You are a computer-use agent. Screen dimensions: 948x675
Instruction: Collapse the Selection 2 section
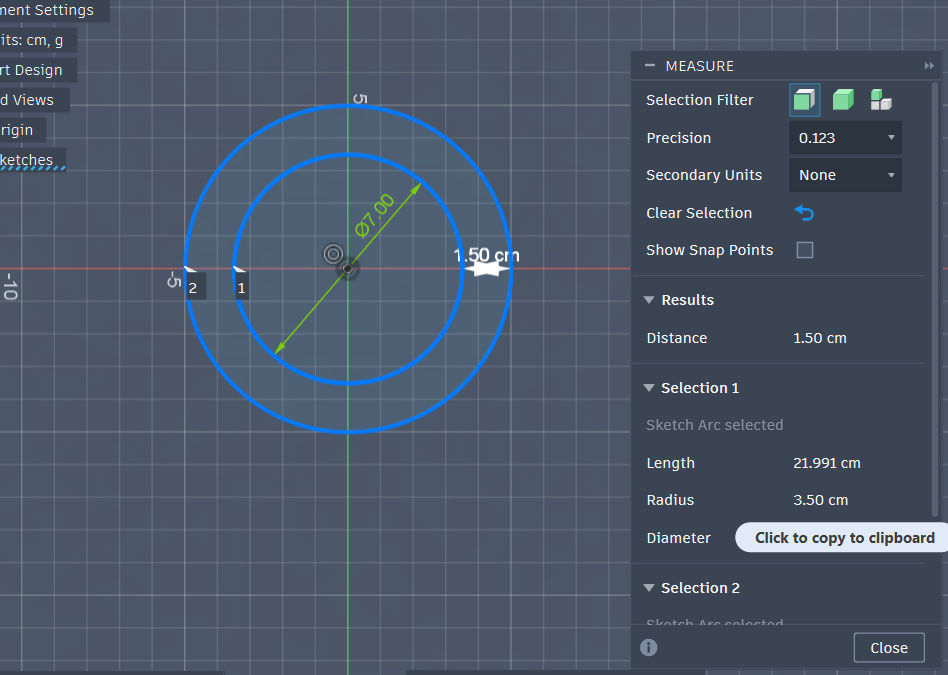[x=649, y=588]
